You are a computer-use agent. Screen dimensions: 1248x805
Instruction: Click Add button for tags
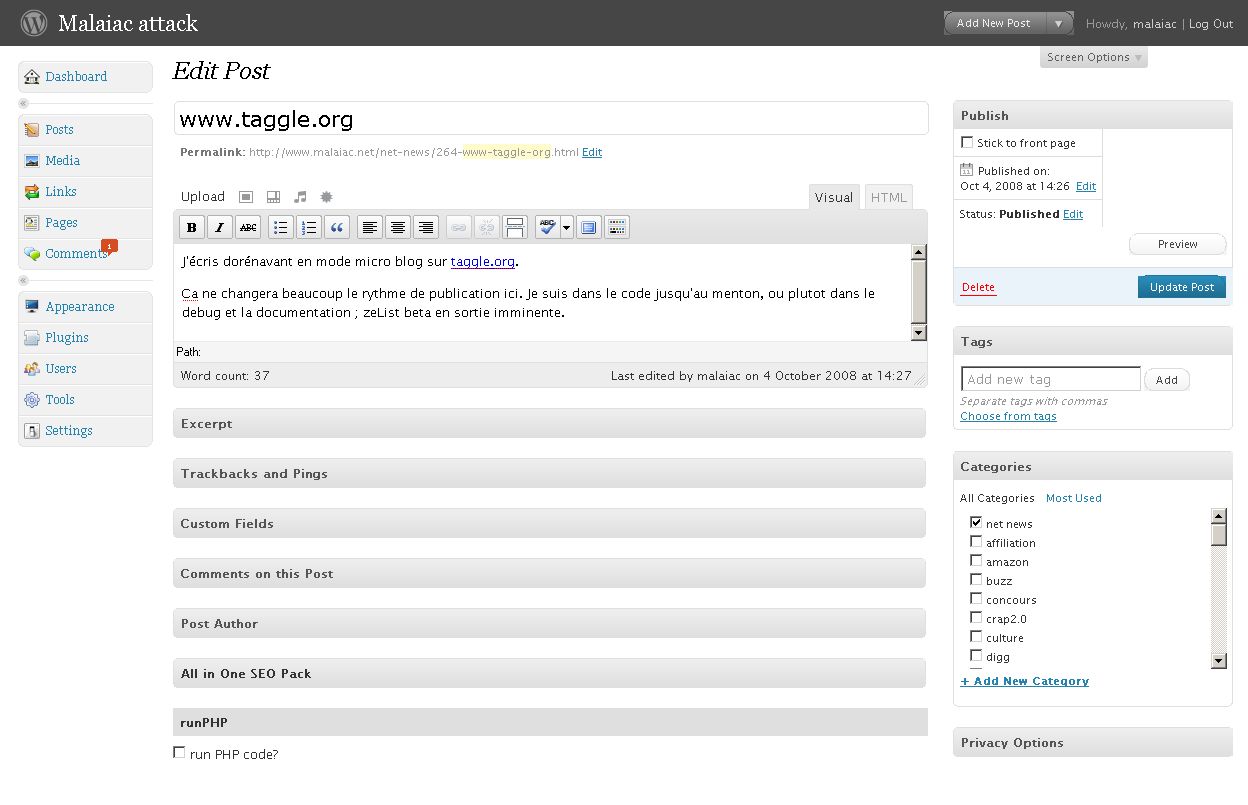point(1167,380)
